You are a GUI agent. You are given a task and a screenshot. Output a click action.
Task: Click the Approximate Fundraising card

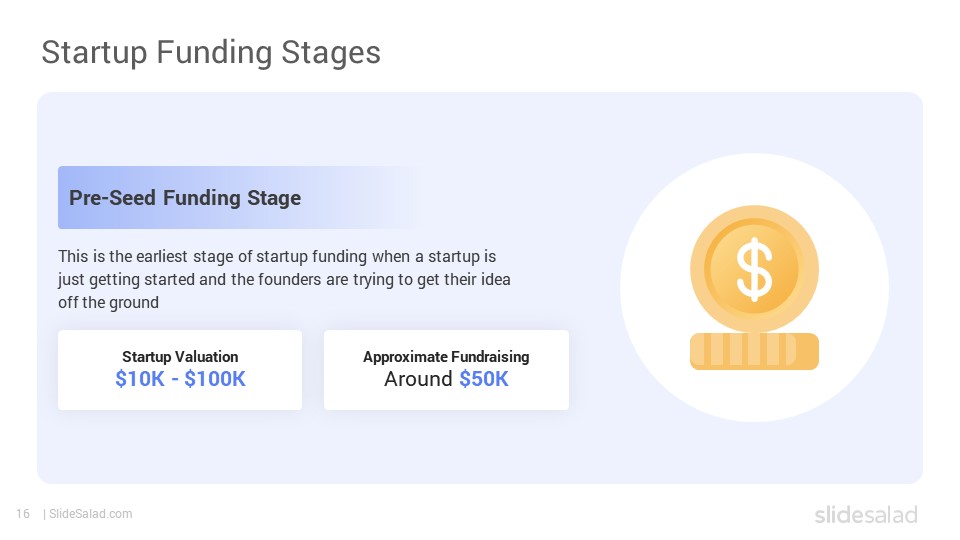point(446,370)
